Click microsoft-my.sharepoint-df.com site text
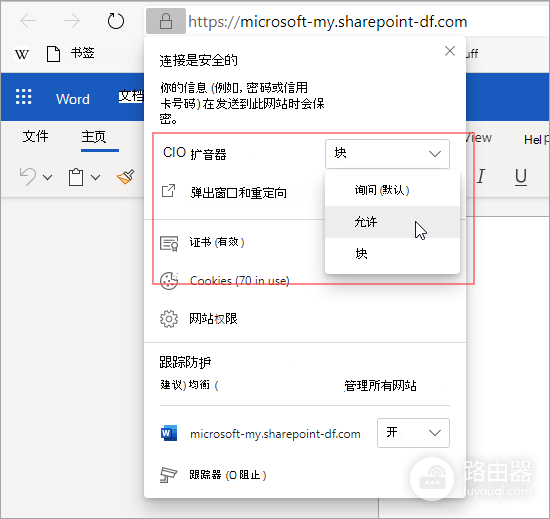 (275, 434)
